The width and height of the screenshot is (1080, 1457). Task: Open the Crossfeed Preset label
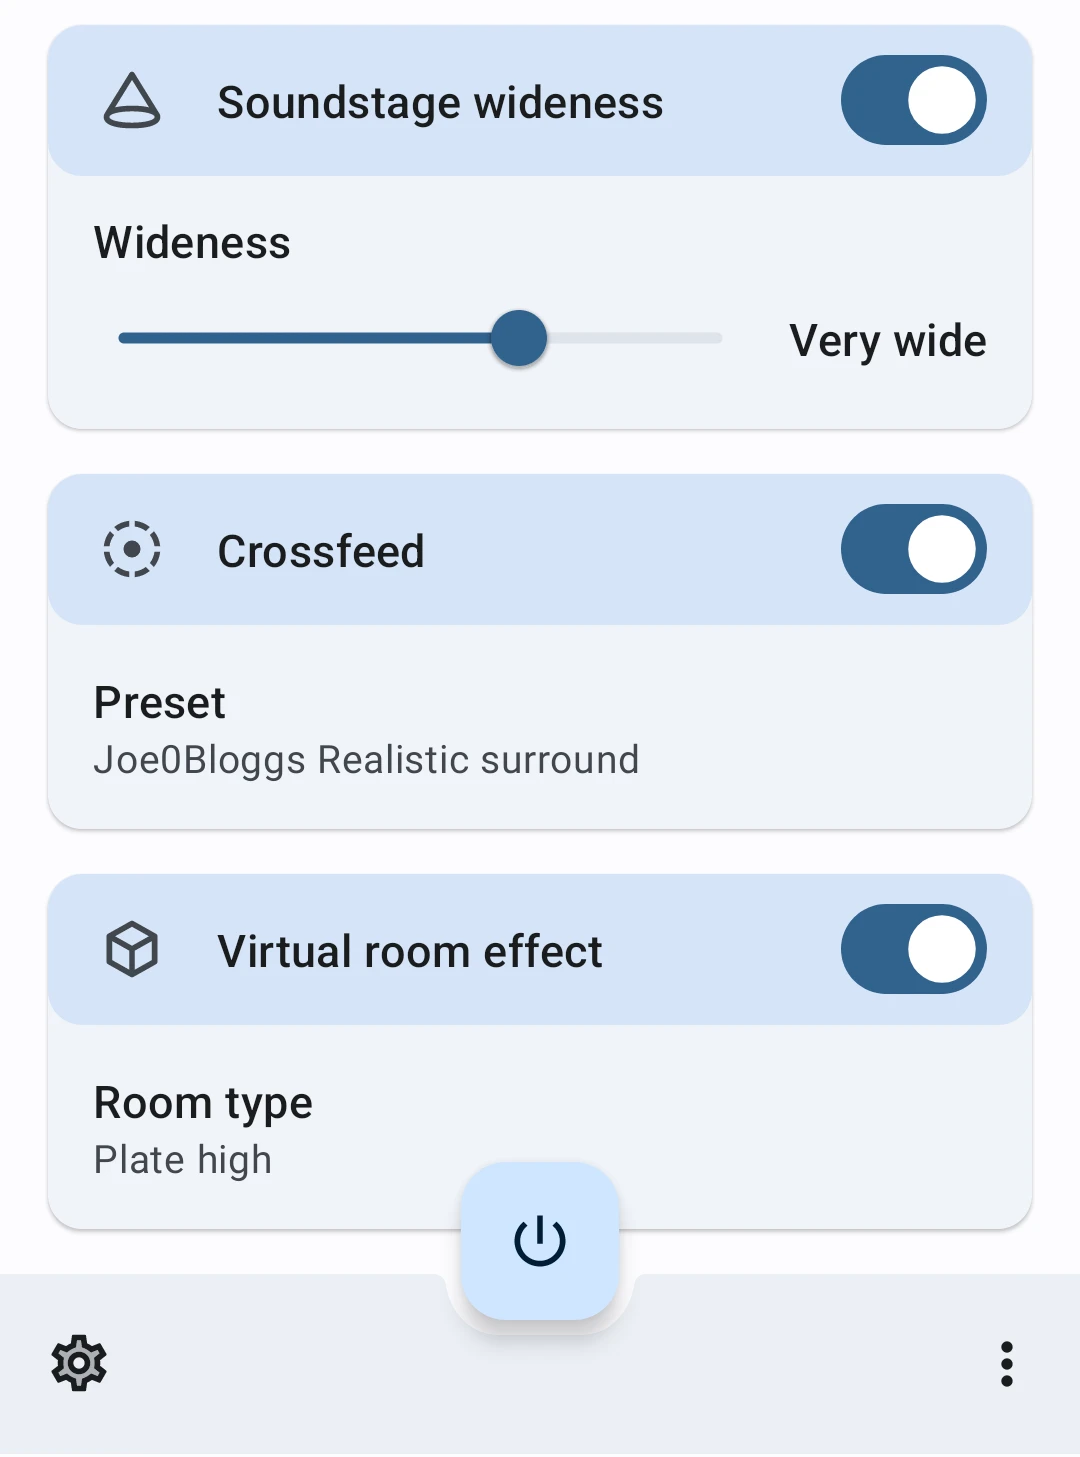click(x=160, y=703)
